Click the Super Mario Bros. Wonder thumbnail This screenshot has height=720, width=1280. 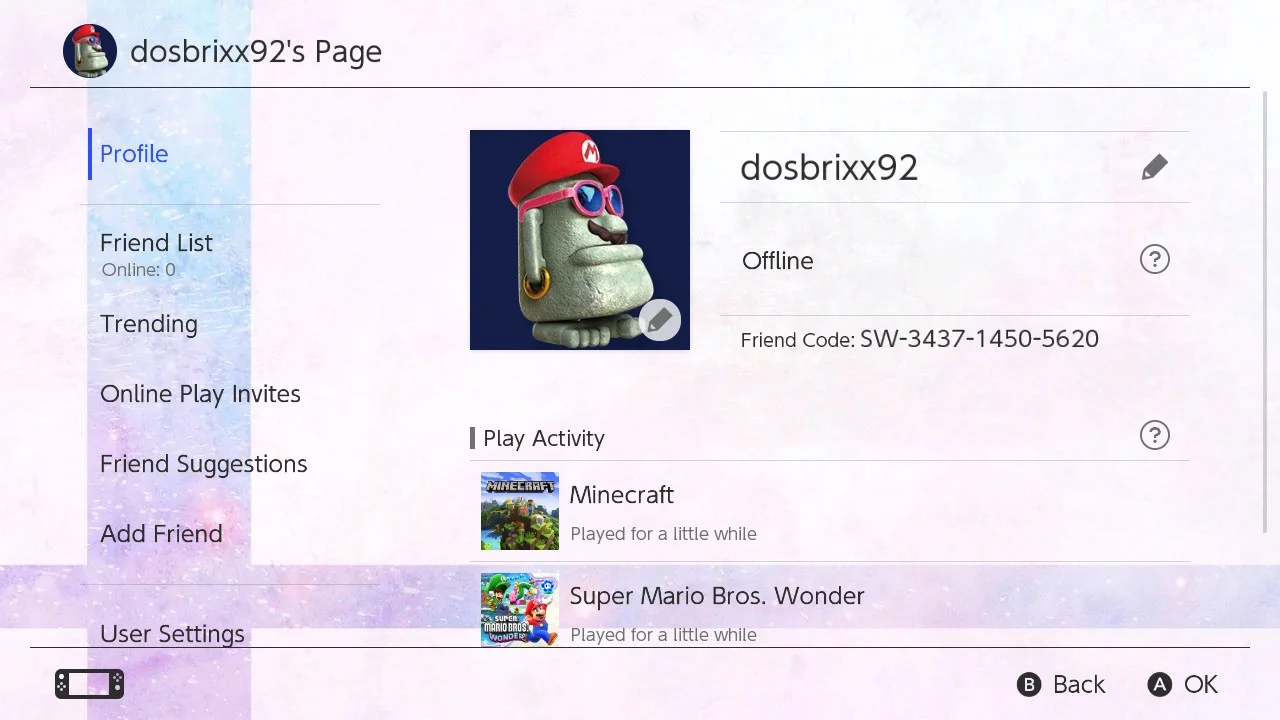520,609
